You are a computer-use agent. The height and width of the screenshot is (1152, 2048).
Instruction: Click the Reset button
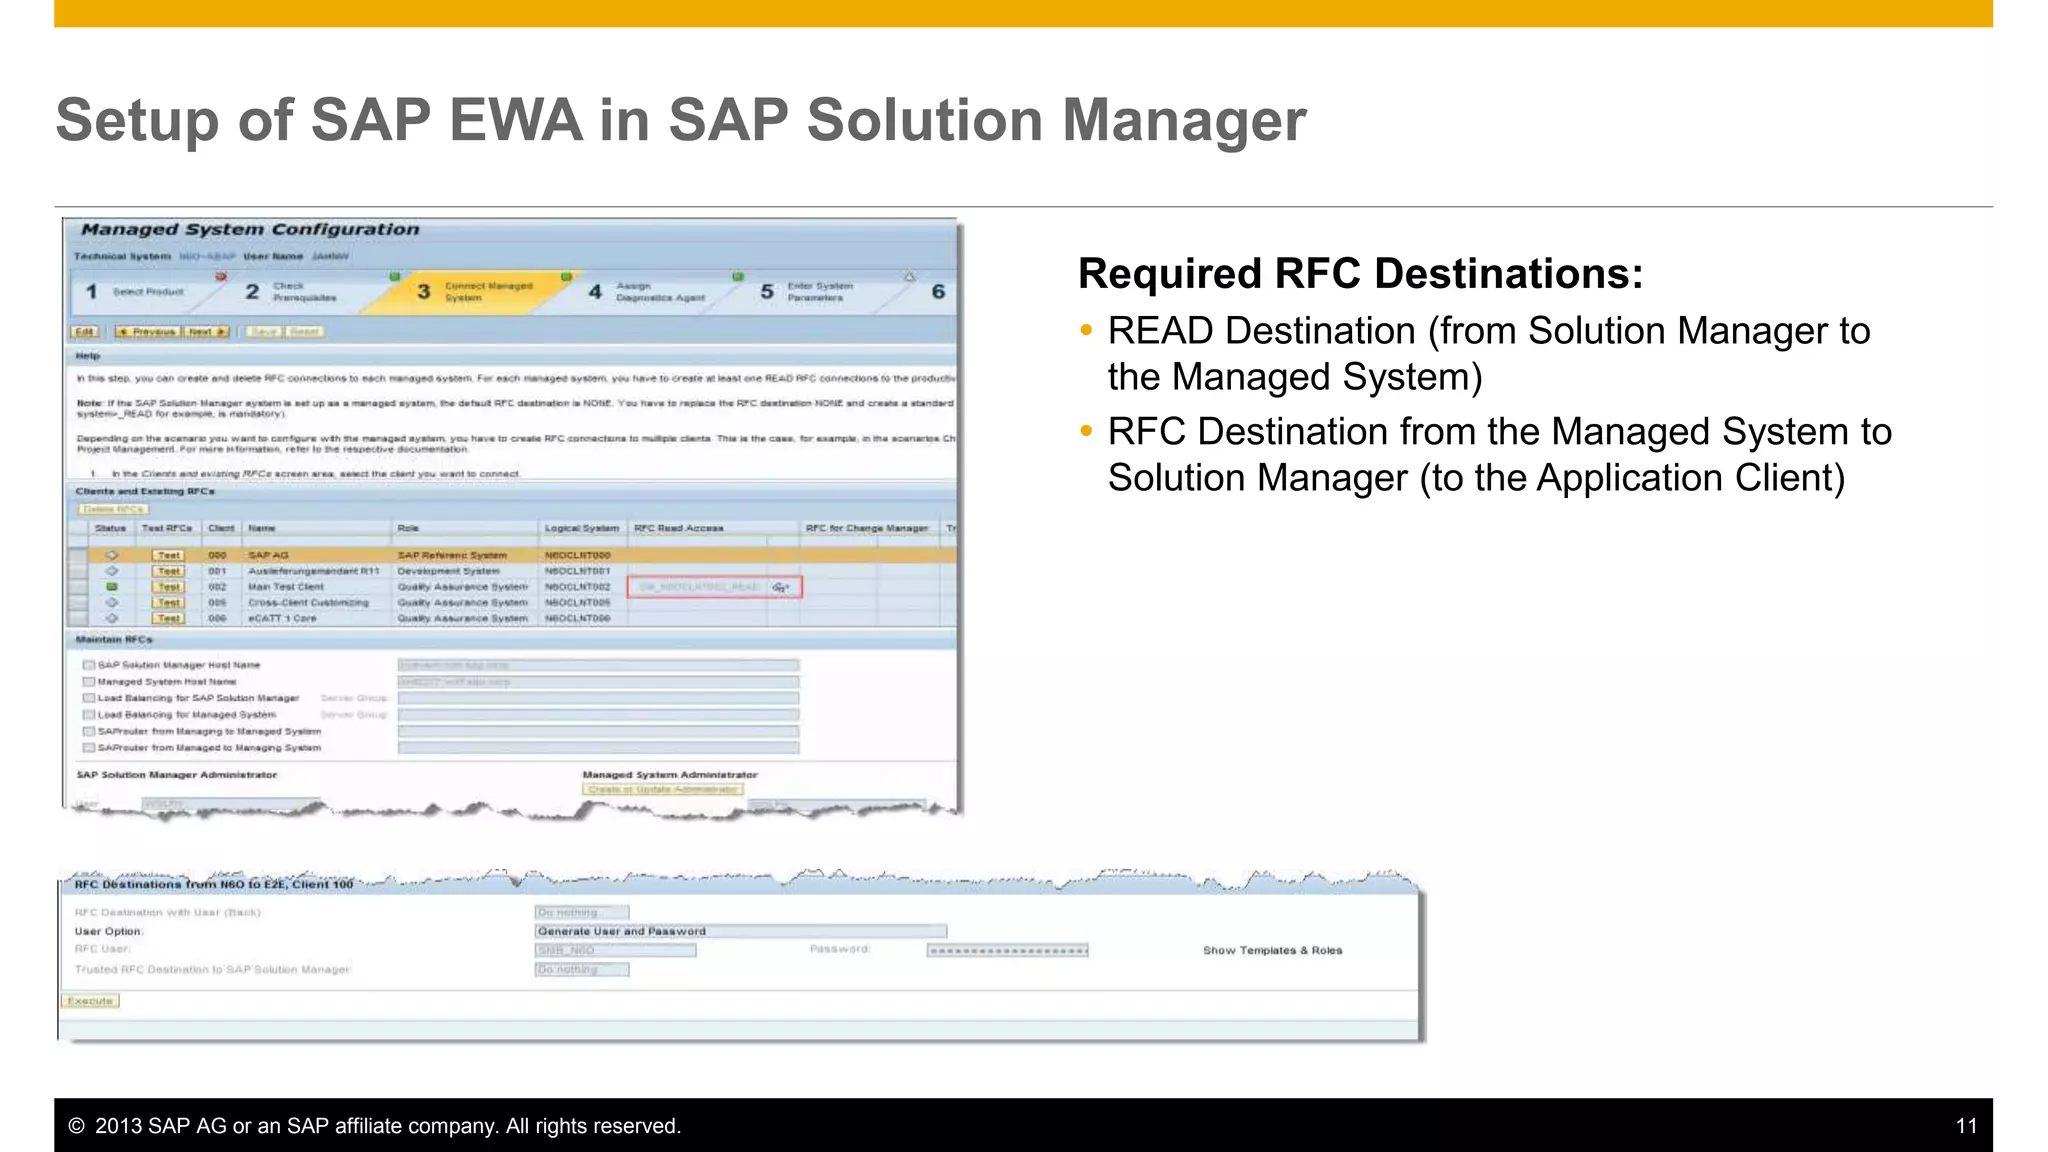pos(304,332)
